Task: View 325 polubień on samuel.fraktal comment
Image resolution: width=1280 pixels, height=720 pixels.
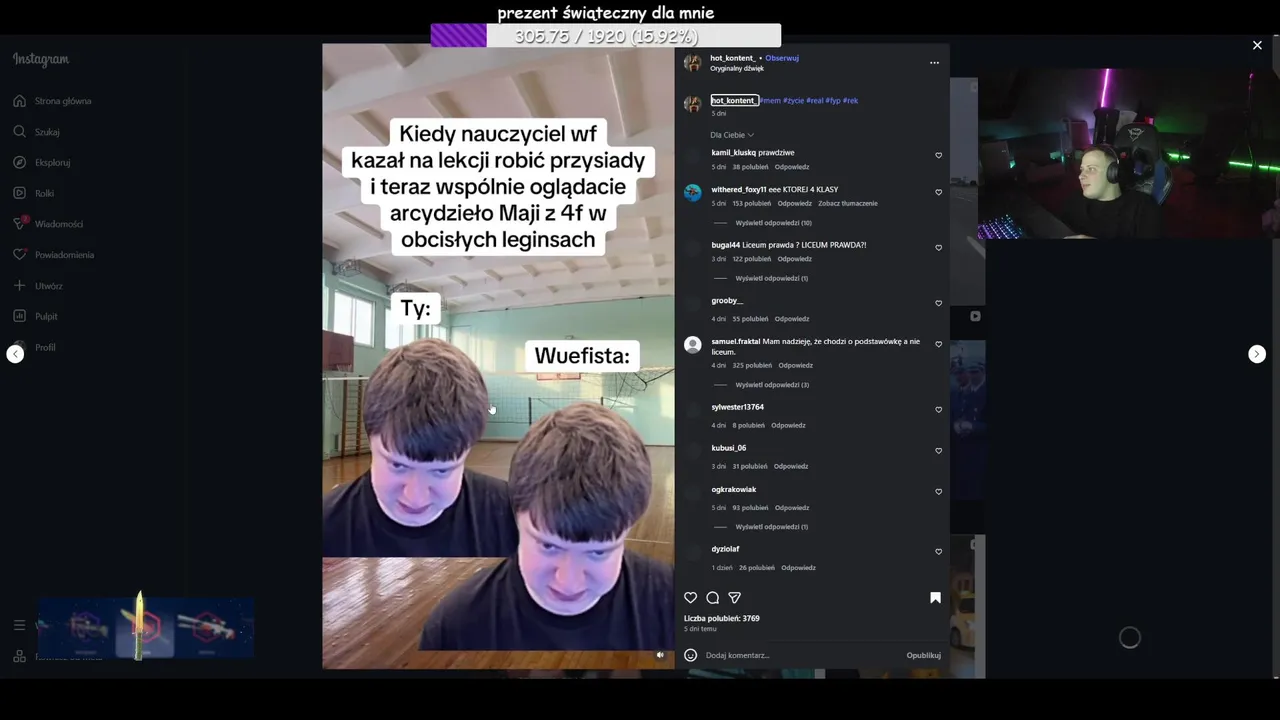Action: [752, 365]
